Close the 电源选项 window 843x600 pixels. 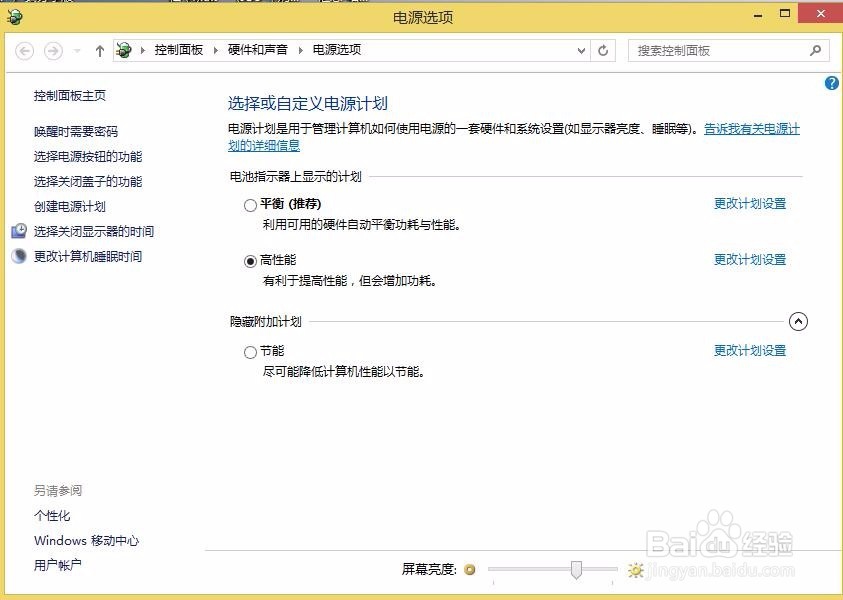pyautogui.click(x=820, y=13)
